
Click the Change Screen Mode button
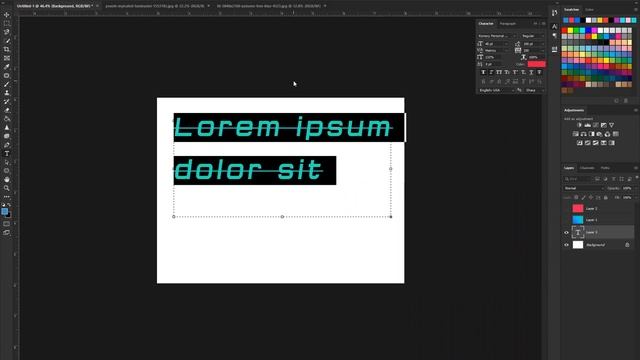(7, 232)
